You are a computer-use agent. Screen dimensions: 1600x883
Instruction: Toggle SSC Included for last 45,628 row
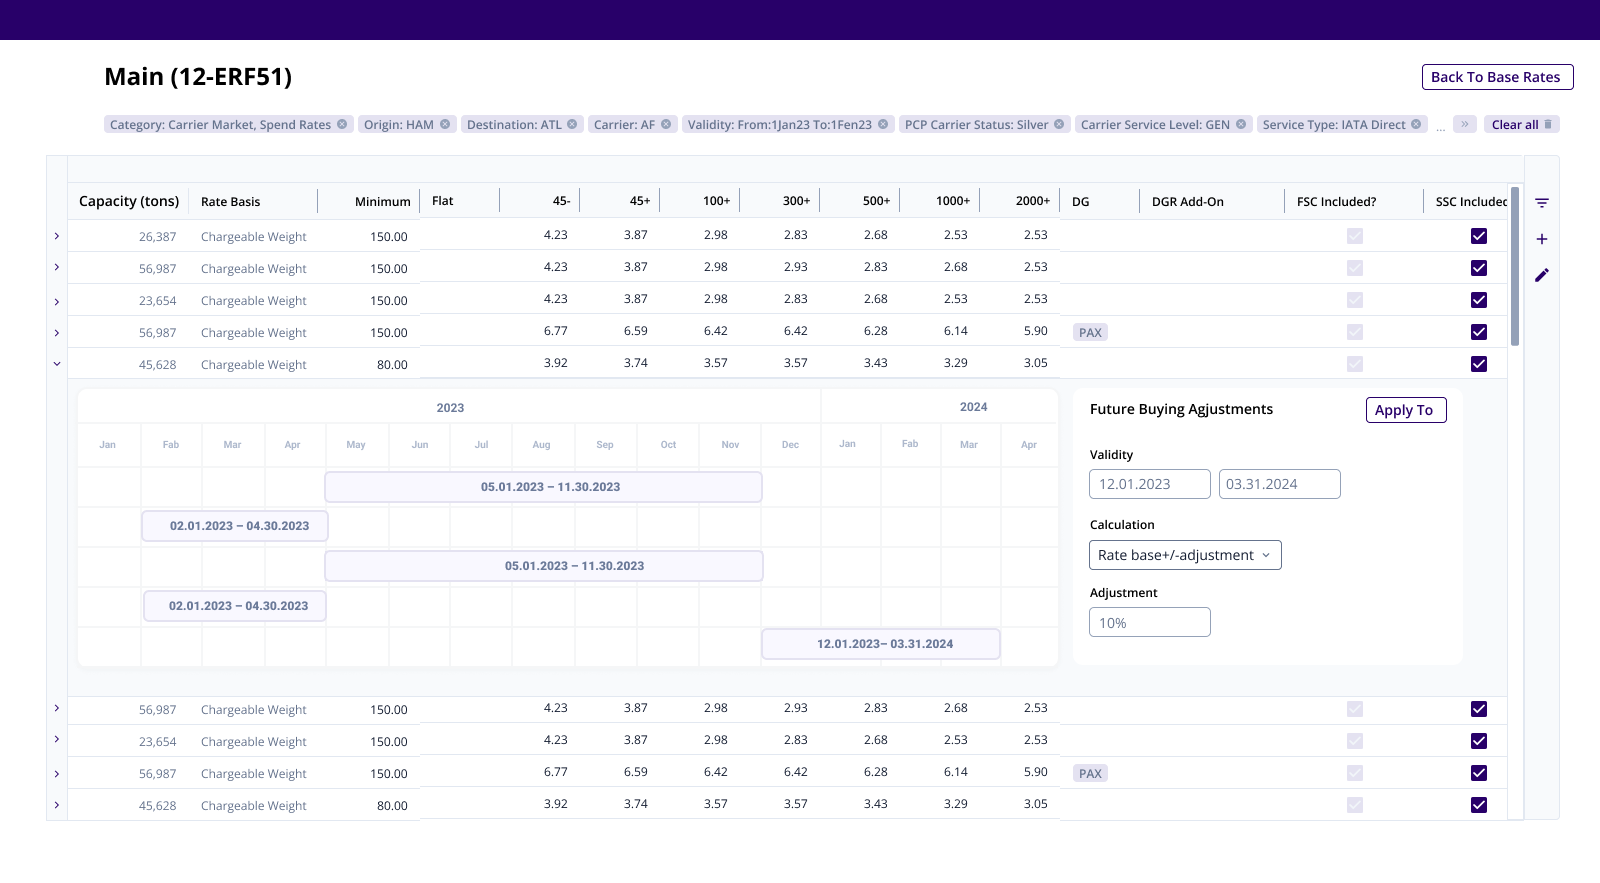coord(1479,805)
